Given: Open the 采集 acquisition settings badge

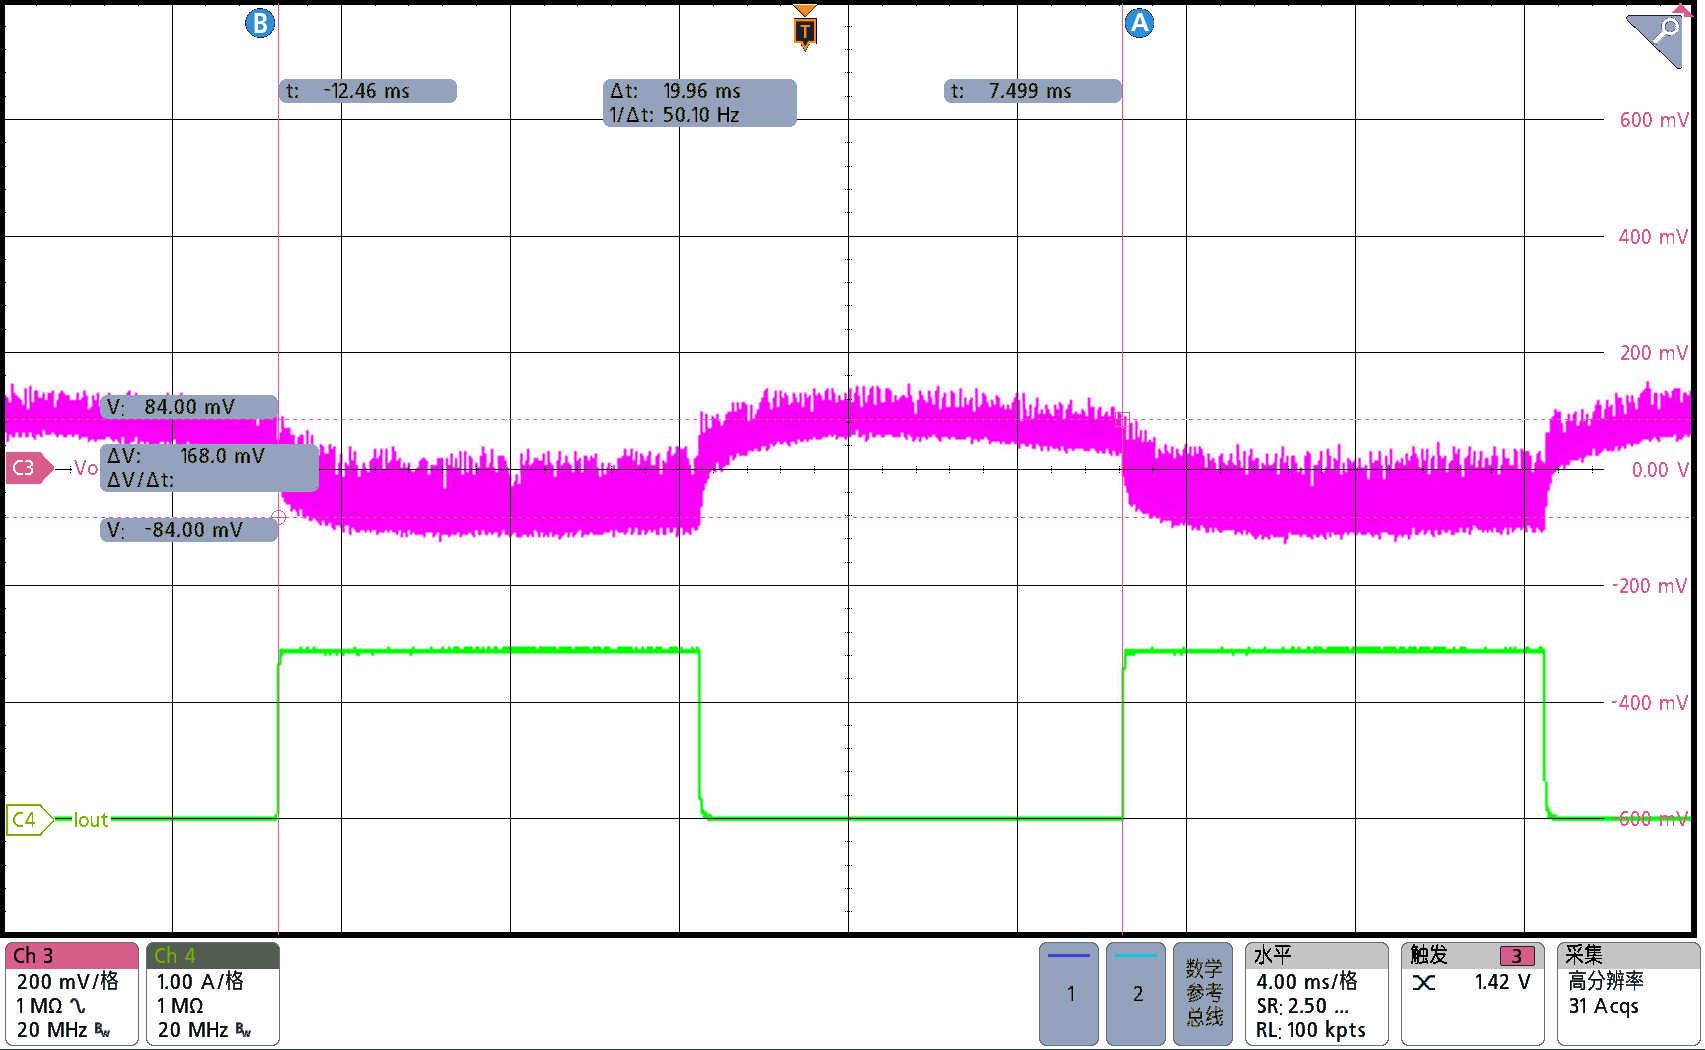Looking at the screenshot, I should pyautogui.click(x=1628, y=993).
